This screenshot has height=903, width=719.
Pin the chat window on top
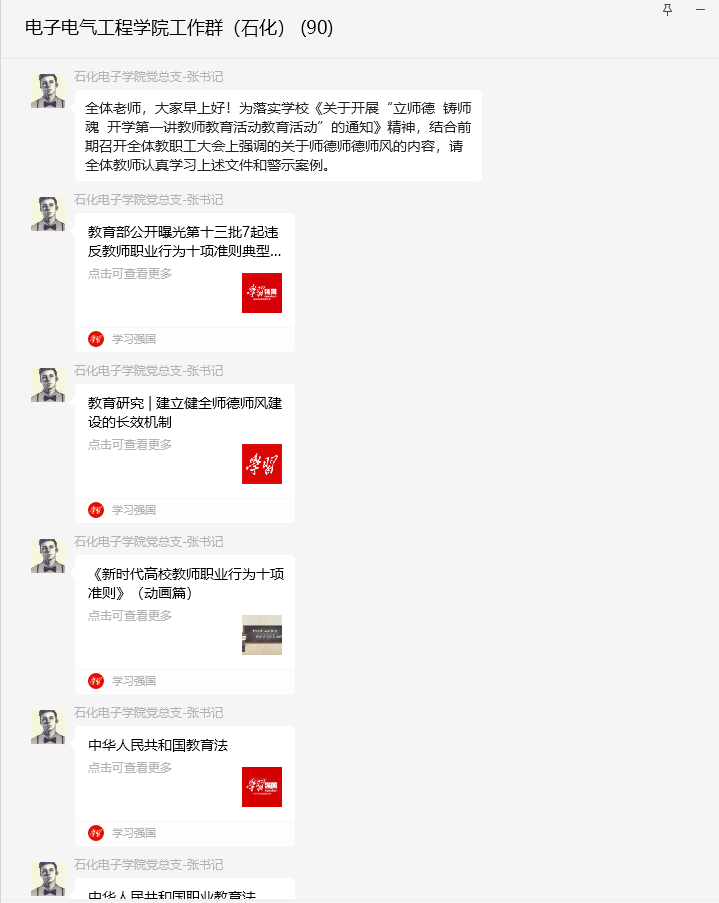[667, 10]
